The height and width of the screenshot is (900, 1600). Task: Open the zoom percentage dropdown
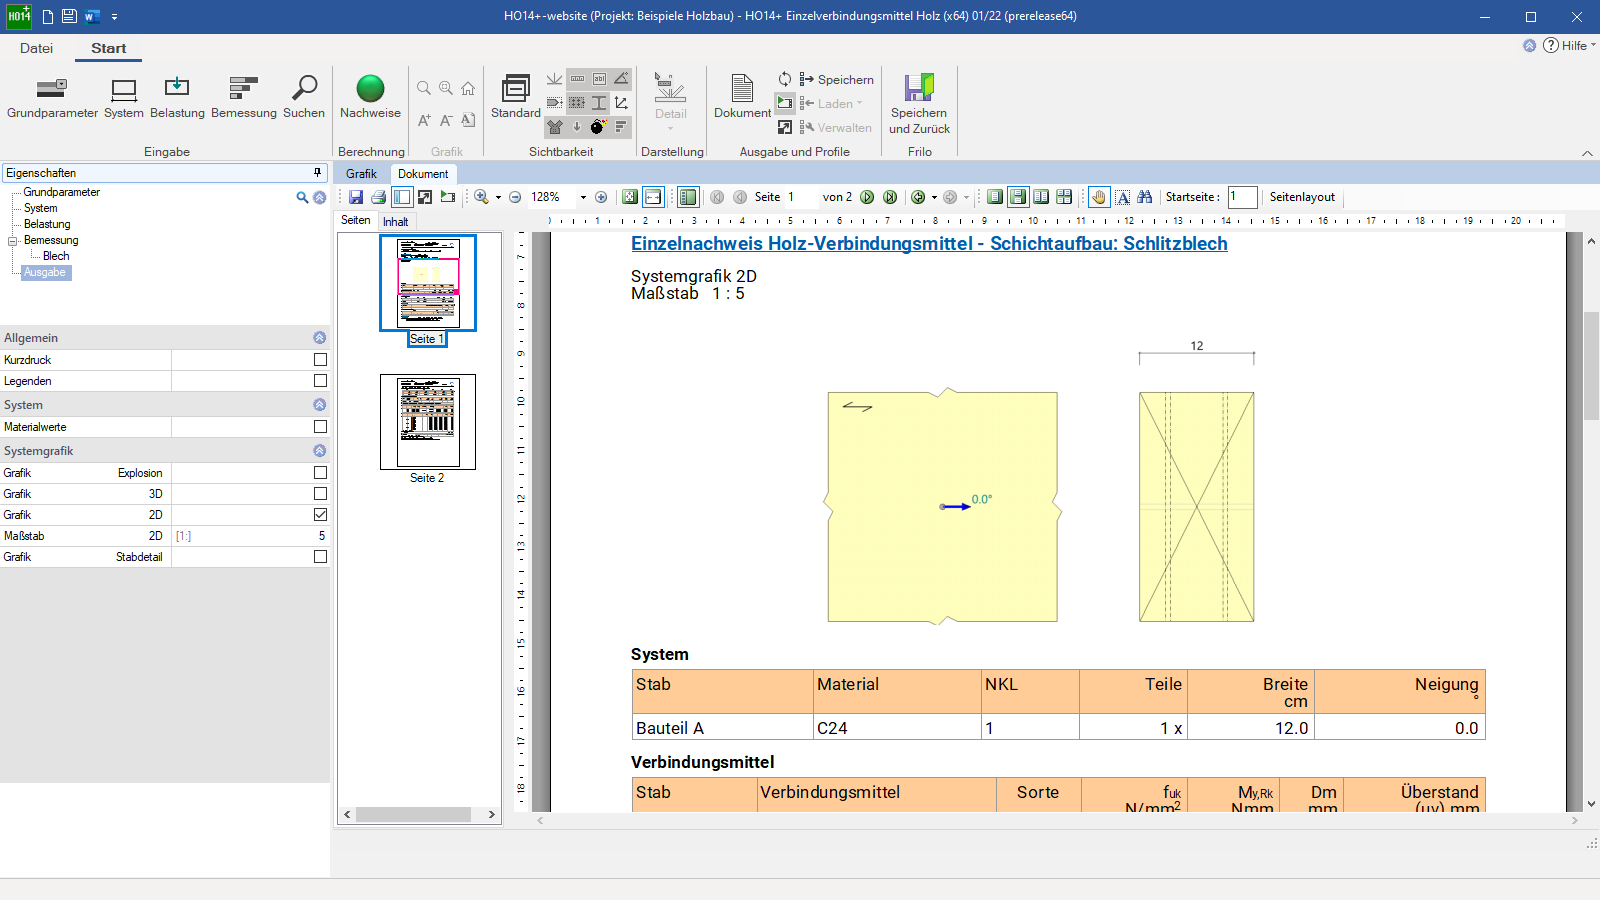[x=583, y=197]
